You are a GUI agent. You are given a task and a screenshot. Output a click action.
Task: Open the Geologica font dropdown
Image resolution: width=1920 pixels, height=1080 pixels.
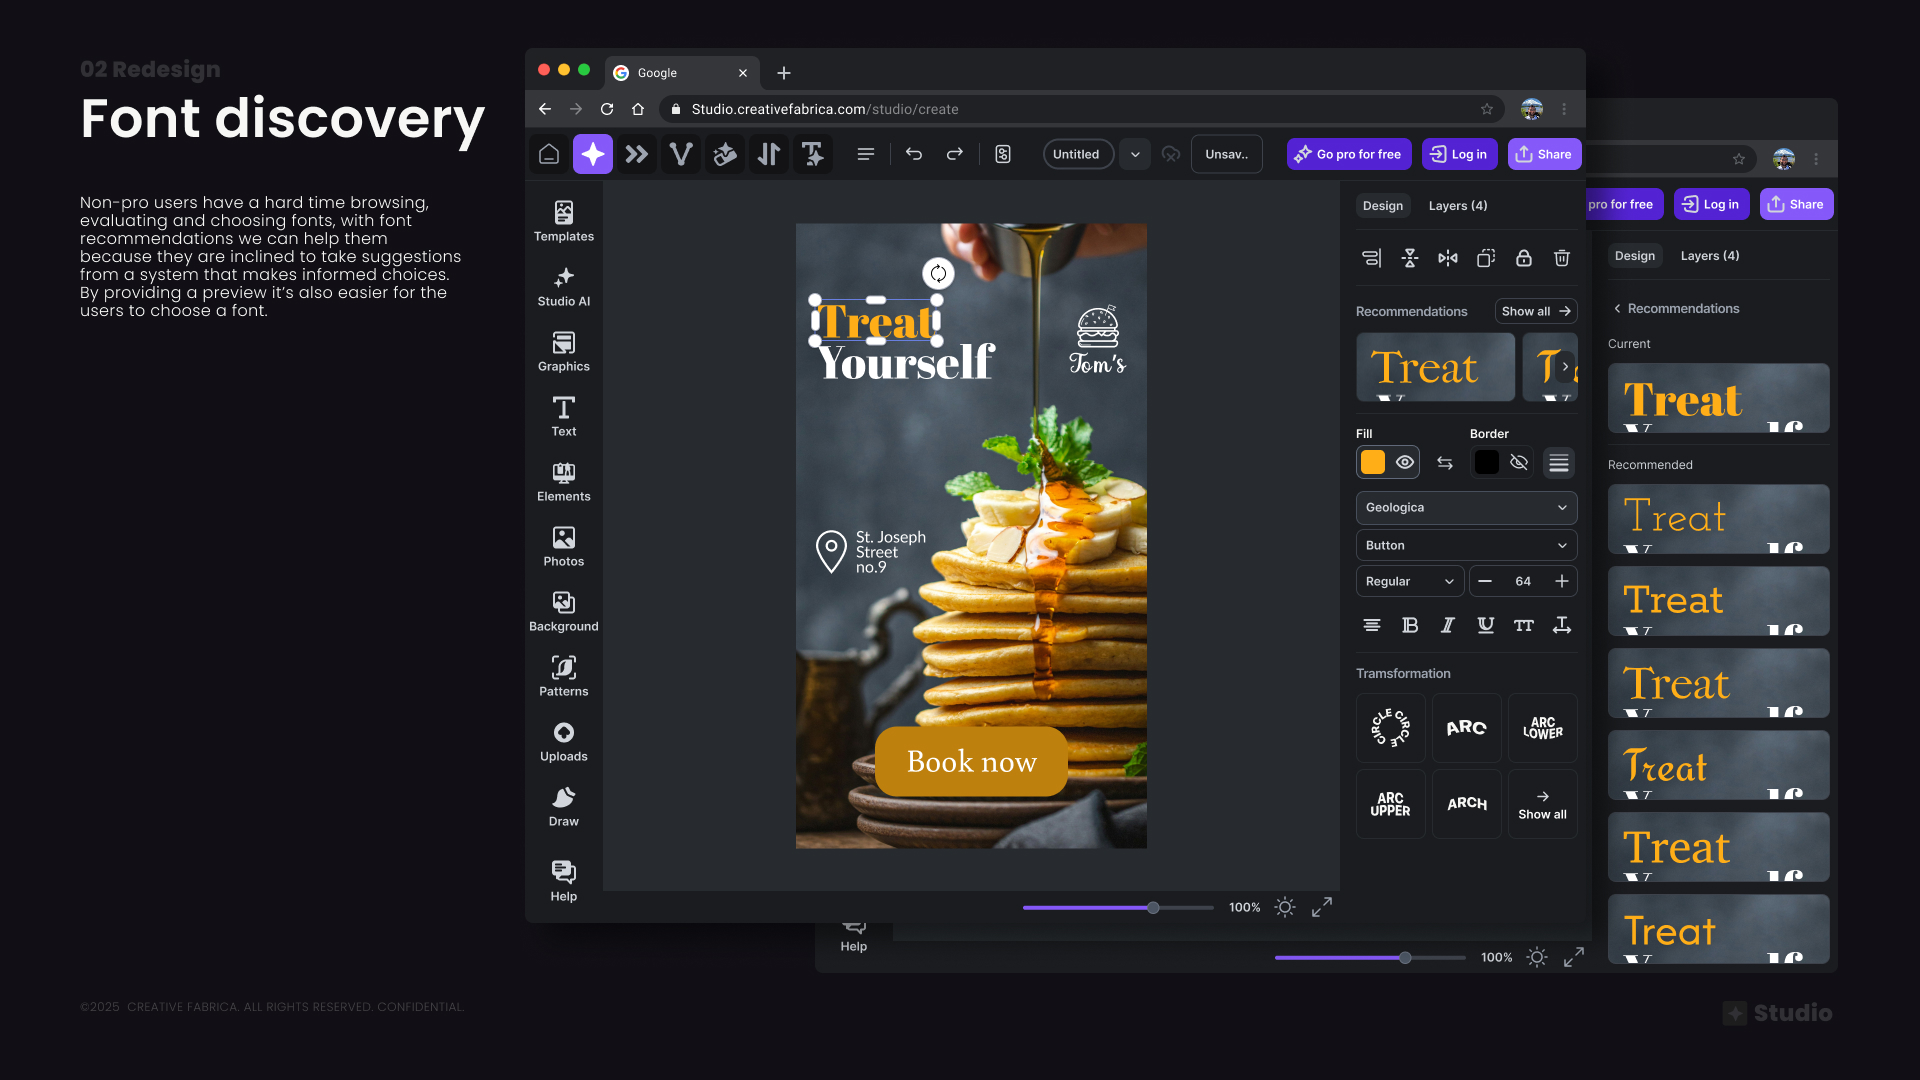coord(1466,507)
